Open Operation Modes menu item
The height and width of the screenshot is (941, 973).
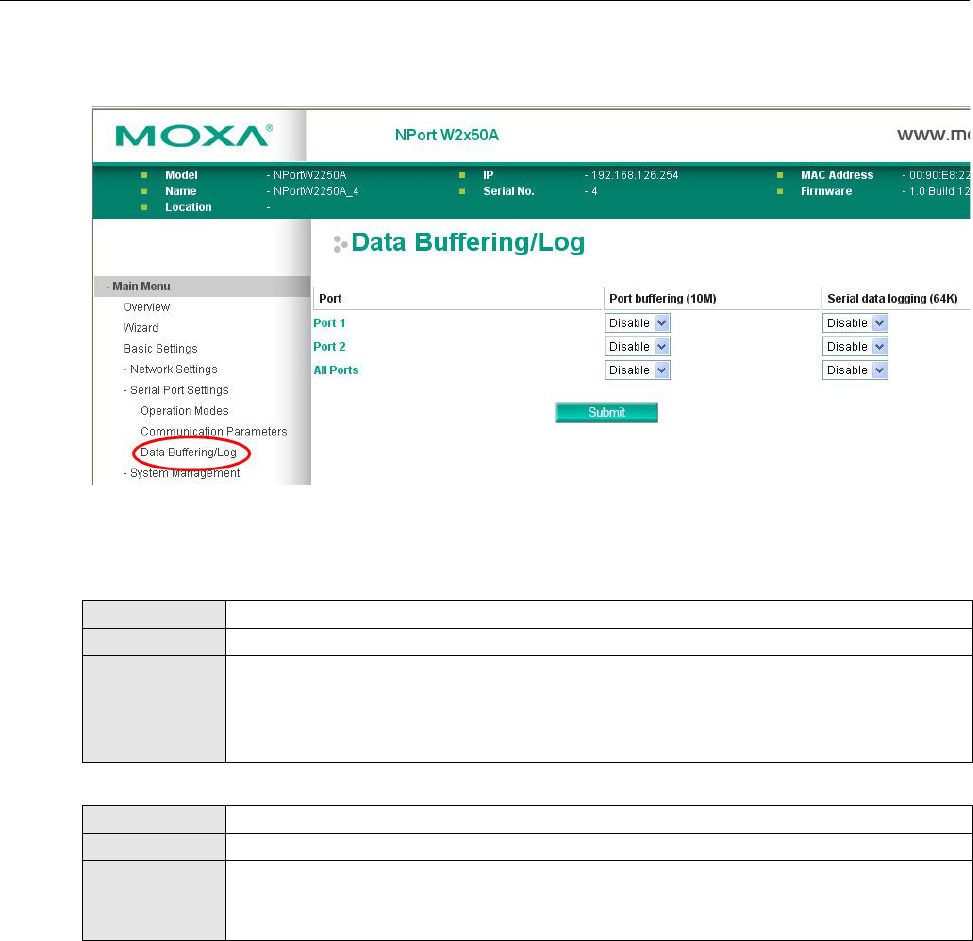184,411
